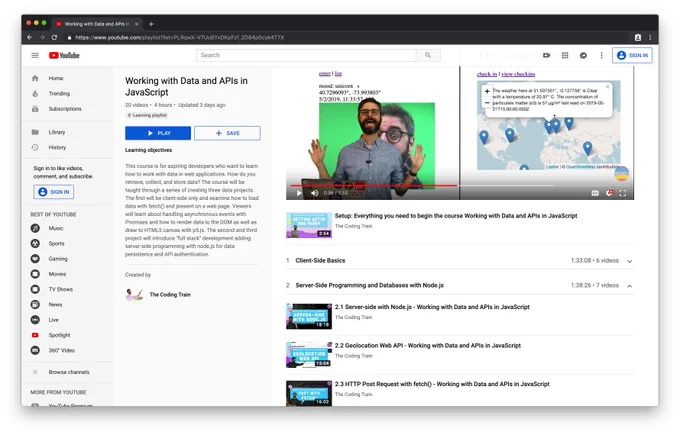Open the Setup video thumbnail
Screen dimensions: 680x435
309,225
